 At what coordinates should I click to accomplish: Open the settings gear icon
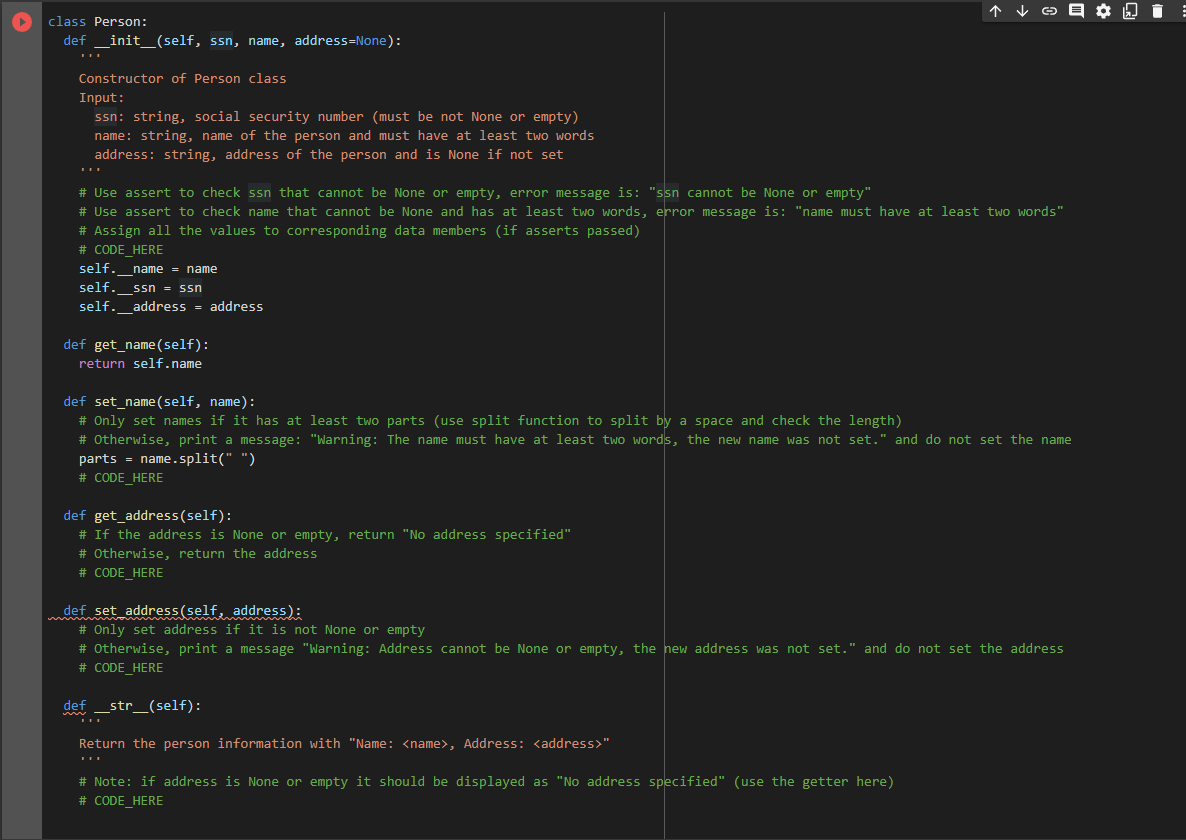[x=1103, y=11]
